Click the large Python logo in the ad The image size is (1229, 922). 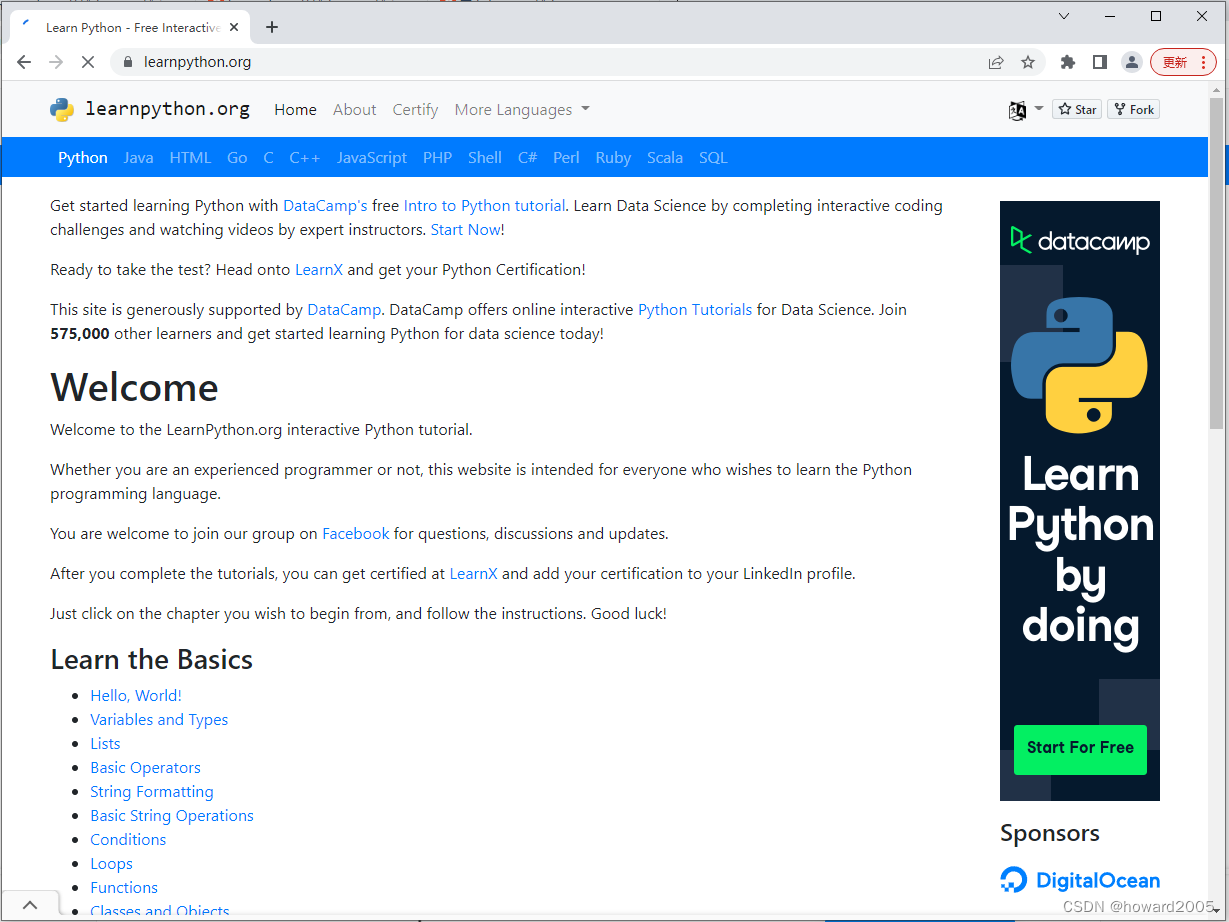[x=1079, y=364]
